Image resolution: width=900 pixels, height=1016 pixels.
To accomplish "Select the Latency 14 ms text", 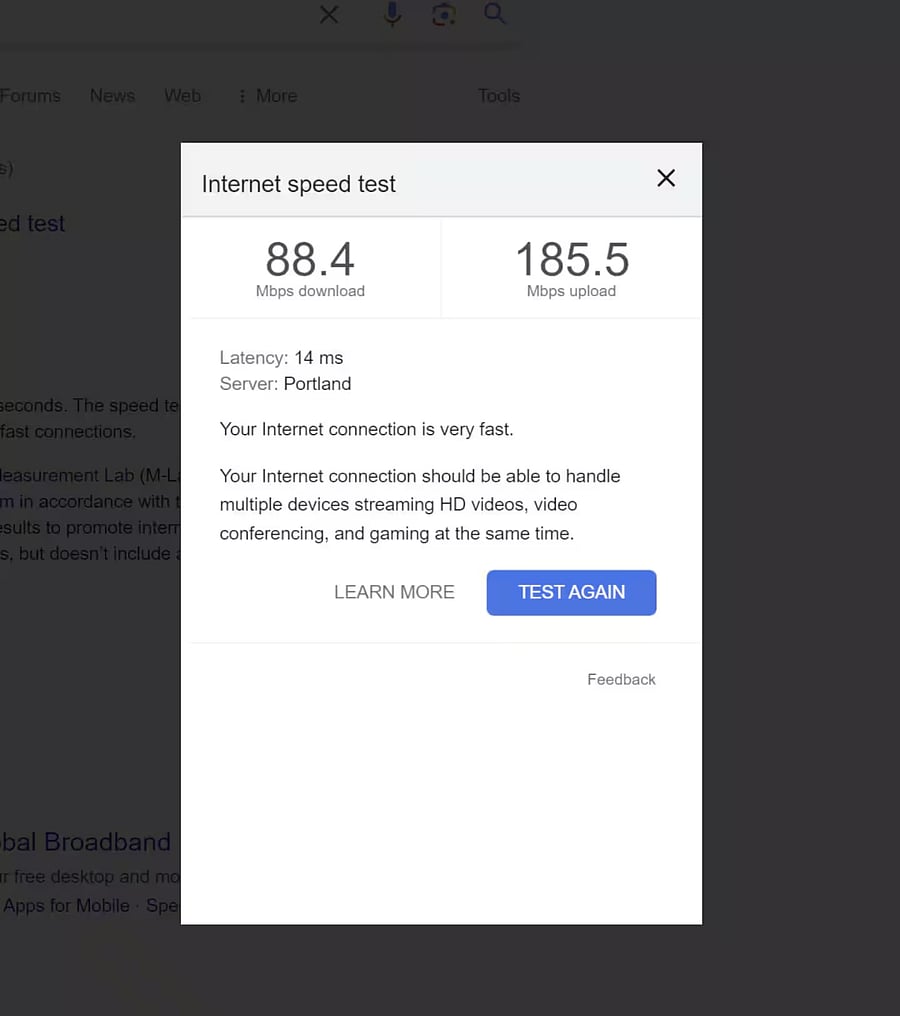I will (x=281, y=358).
